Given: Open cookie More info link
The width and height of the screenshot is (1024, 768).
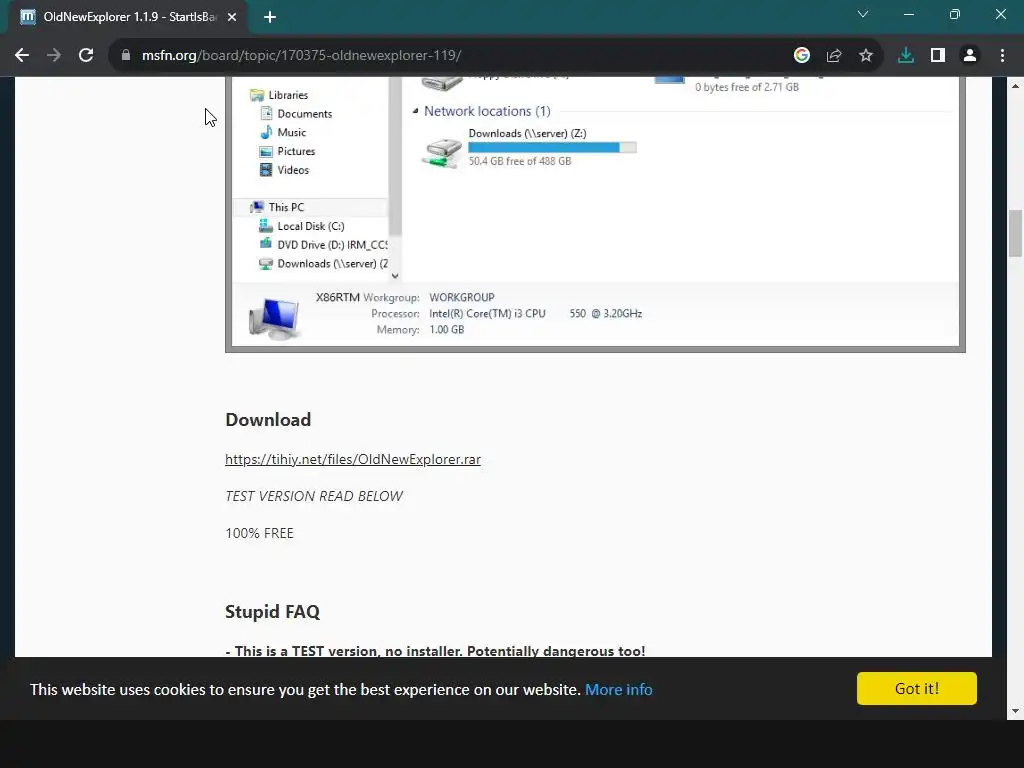Looking at the screenshot, I should [x=618, y=690].
